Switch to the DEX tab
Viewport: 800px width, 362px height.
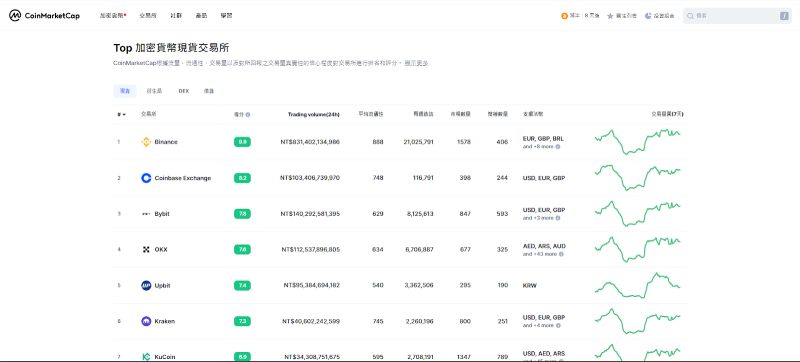click(184, 91)
